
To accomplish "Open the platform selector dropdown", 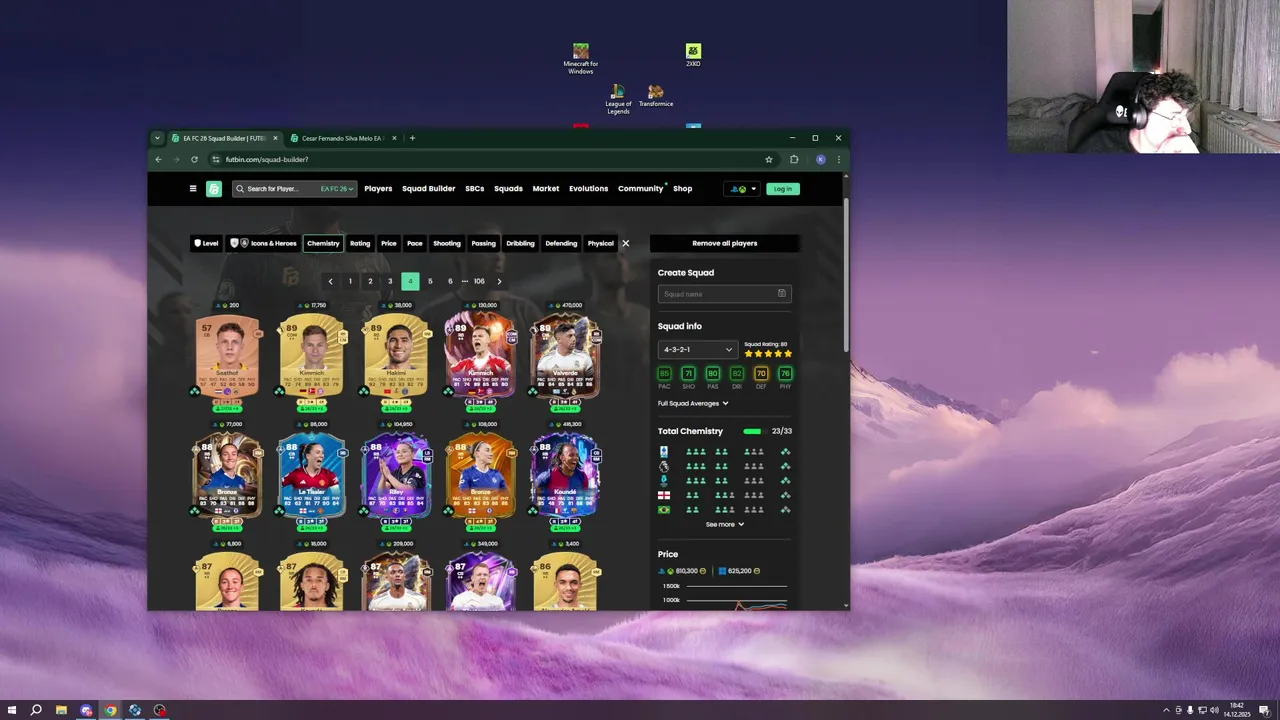I will [742, 189].
